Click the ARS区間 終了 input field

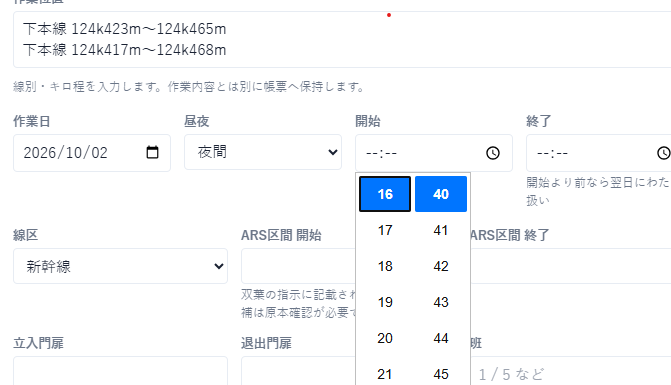point(570,266)
